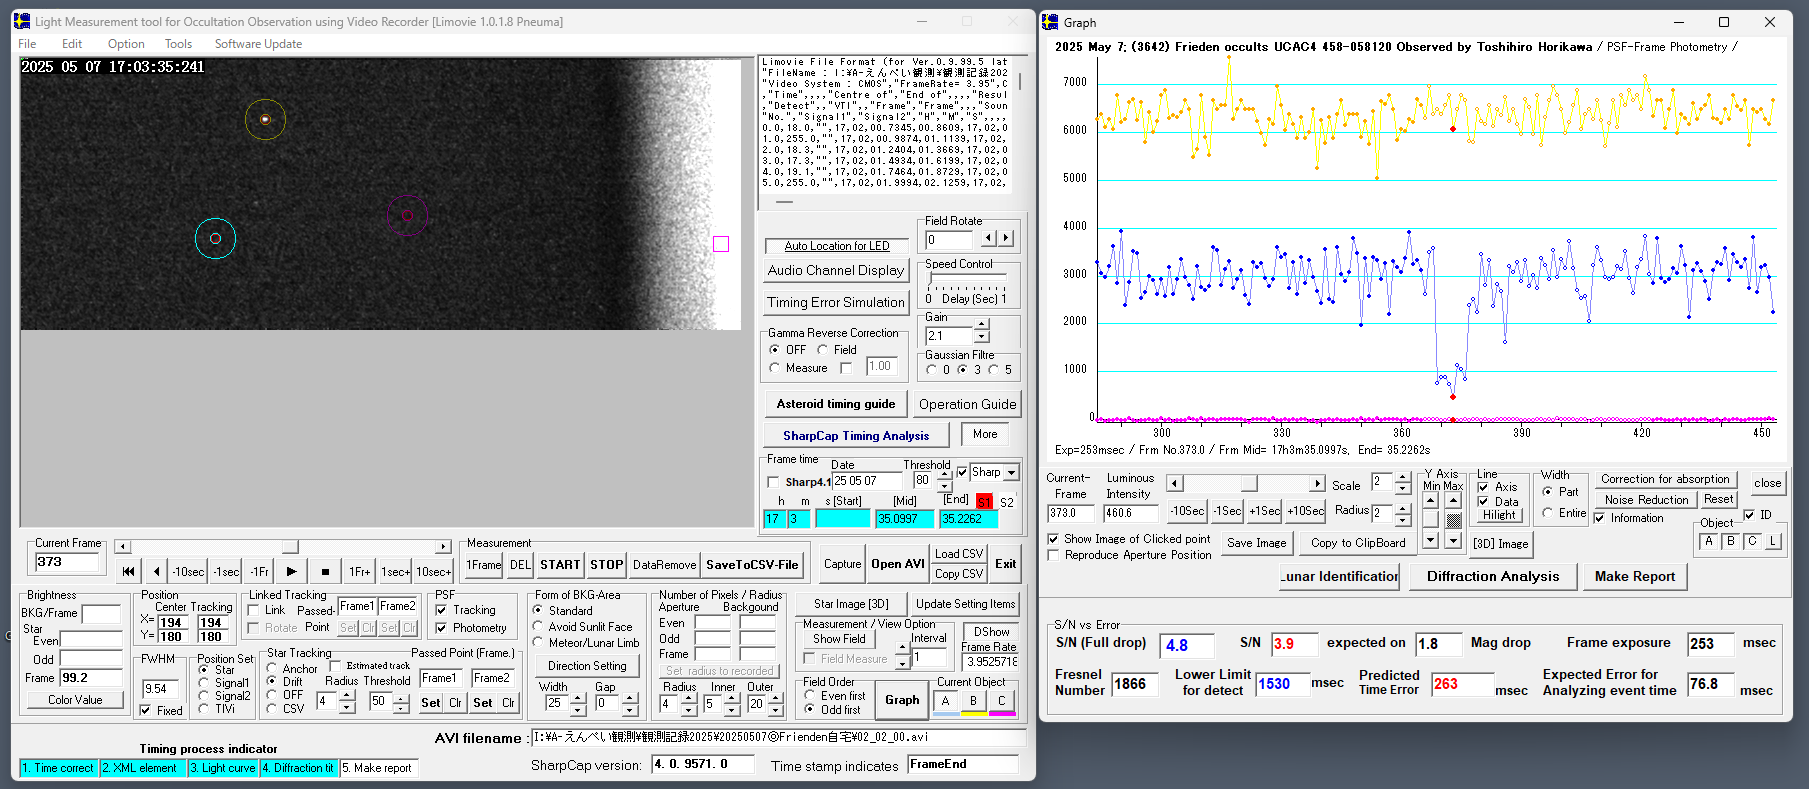
Task: Toggle Show Image of Clicked point
Action: [x=1053, y=539]
